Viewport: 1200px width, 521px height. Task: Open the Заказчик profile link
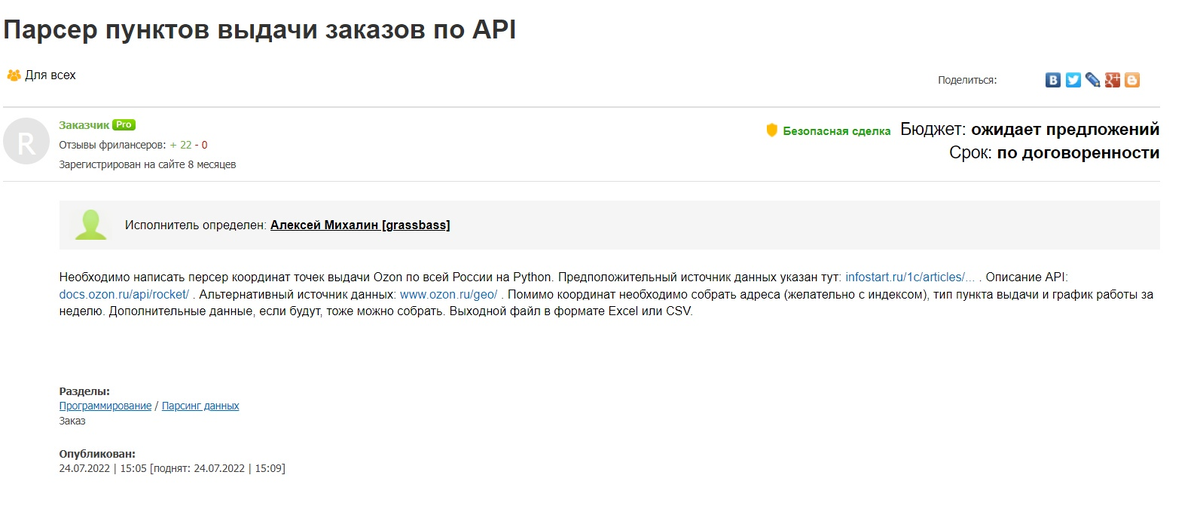click(84, 125)
